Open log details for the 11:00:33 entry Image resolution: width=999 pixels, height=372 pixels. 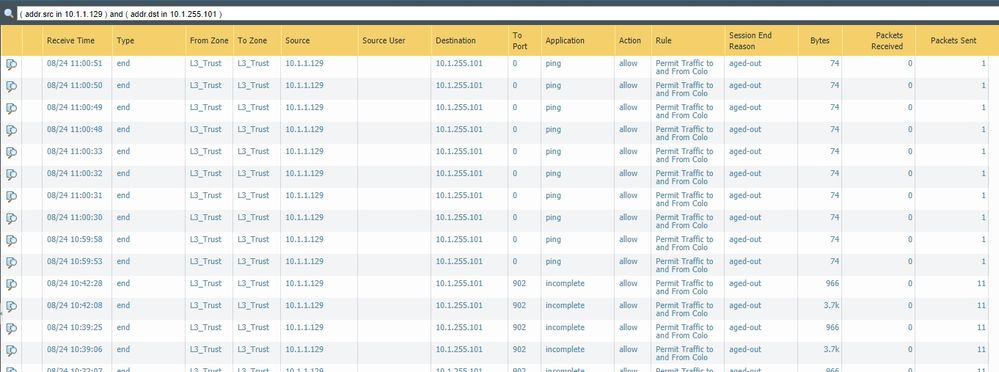11,152
